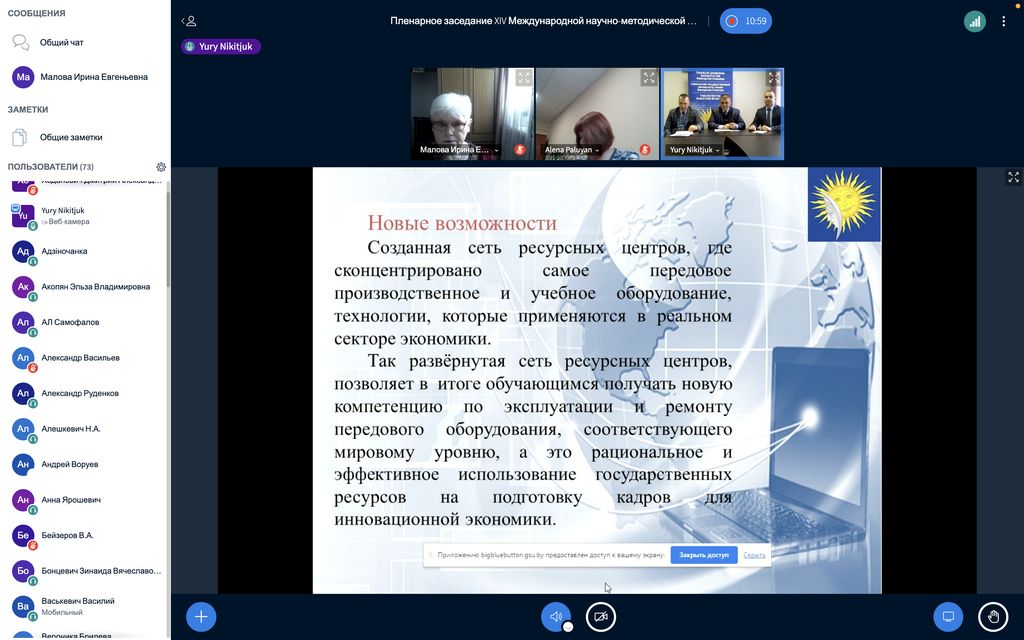Open Общие заметки shared notes
This screenshot has height=640, width=1024.
70,137
